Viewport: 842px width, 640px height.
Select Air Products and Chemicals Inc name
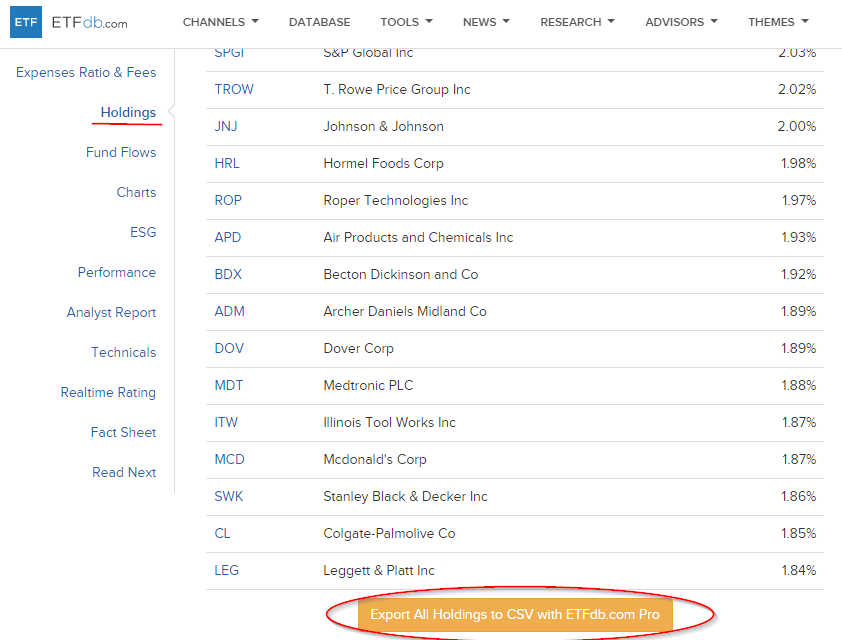point(418,237)
